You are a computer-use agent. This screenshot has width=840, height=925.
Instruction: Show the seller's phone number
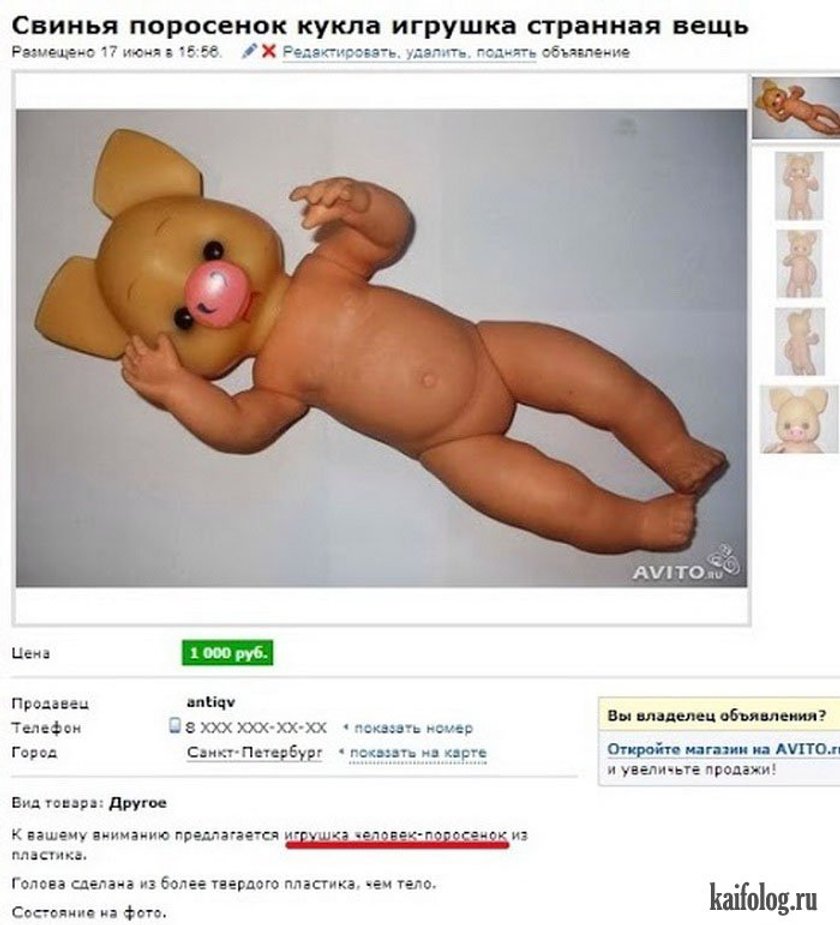pos(414,728)
